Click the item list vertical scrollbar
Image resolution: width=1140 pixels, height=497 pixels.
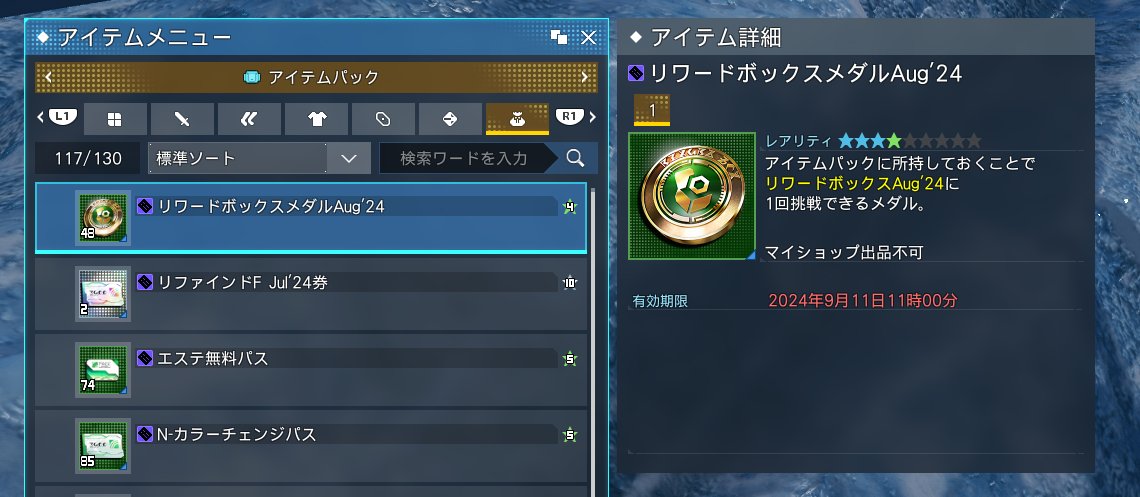coord(593,342)
